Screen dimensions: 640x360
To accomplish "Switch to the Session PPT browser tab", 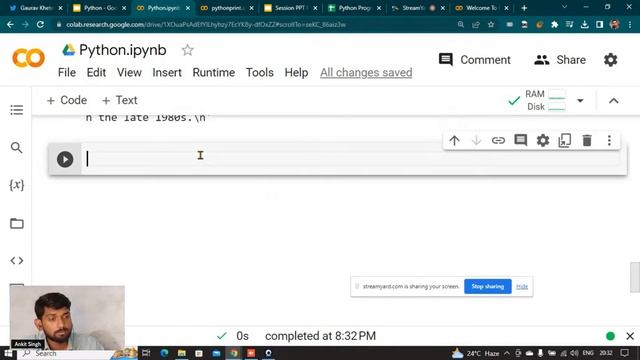I will coord(291,8).
